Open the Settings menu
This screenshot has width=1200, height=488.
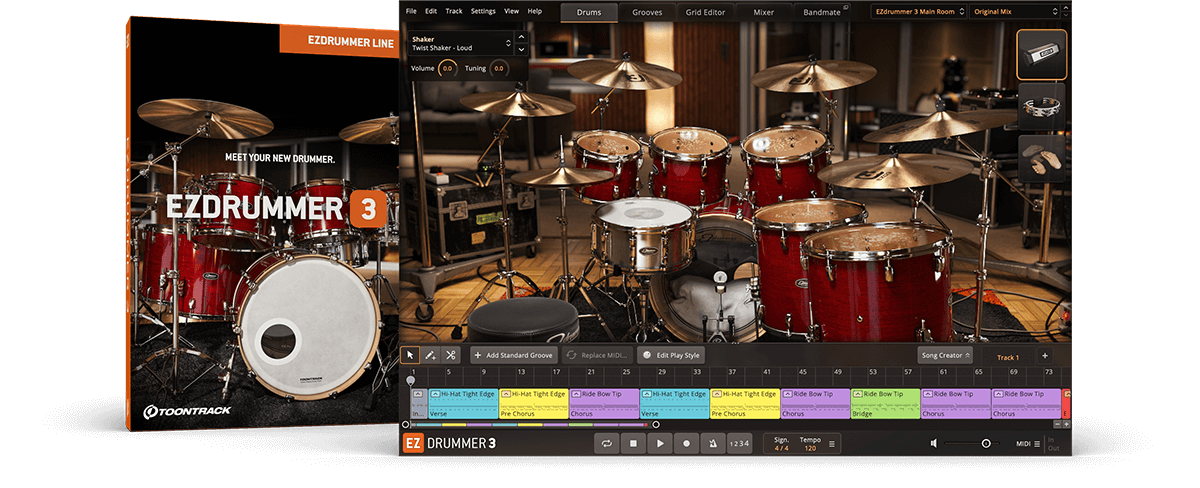point(483,11)
